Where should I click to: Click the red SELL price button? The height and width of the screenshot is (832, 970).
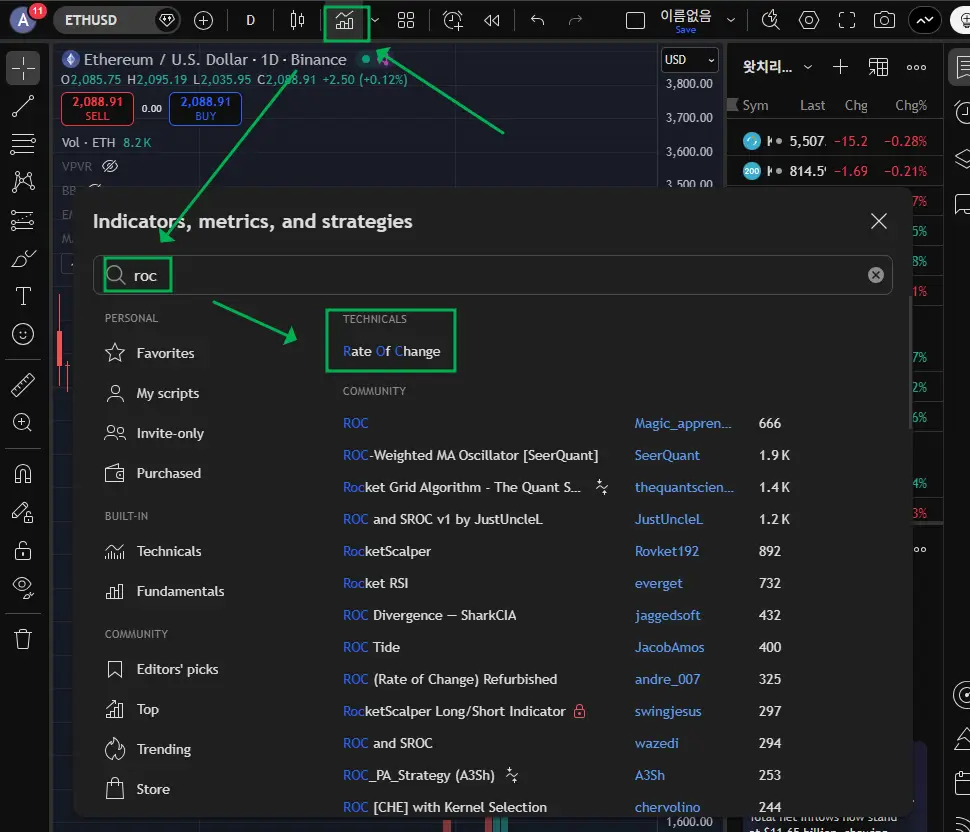pos(97,108)
